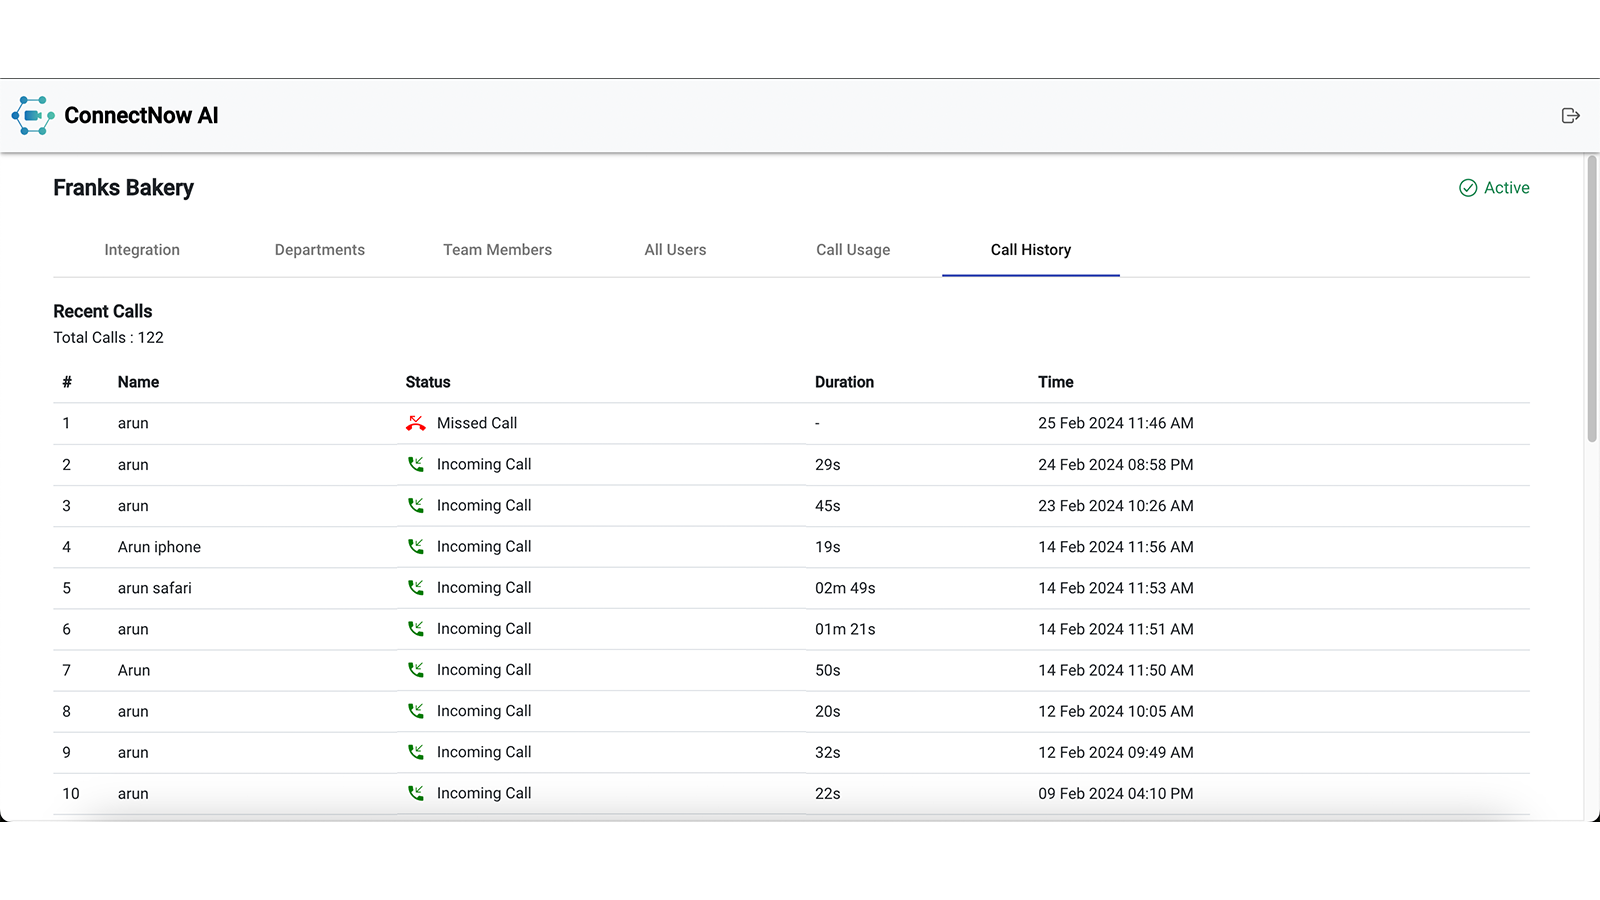The height and width of the screenshot is (900, 1600).
Task: Click incoming call icon in row 8
Action: tap(416, 711)
